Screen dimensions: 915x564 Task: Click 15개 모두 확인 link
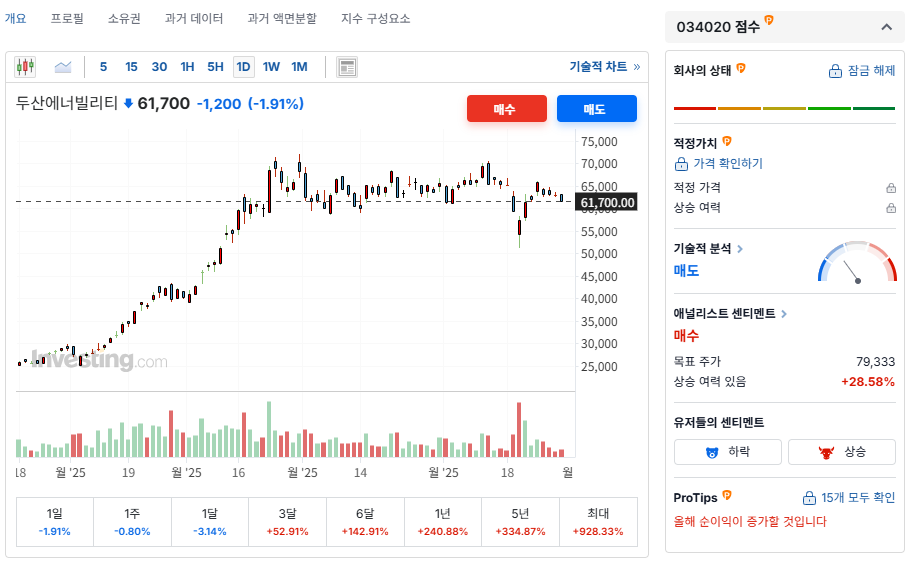[x=848, y=498]
